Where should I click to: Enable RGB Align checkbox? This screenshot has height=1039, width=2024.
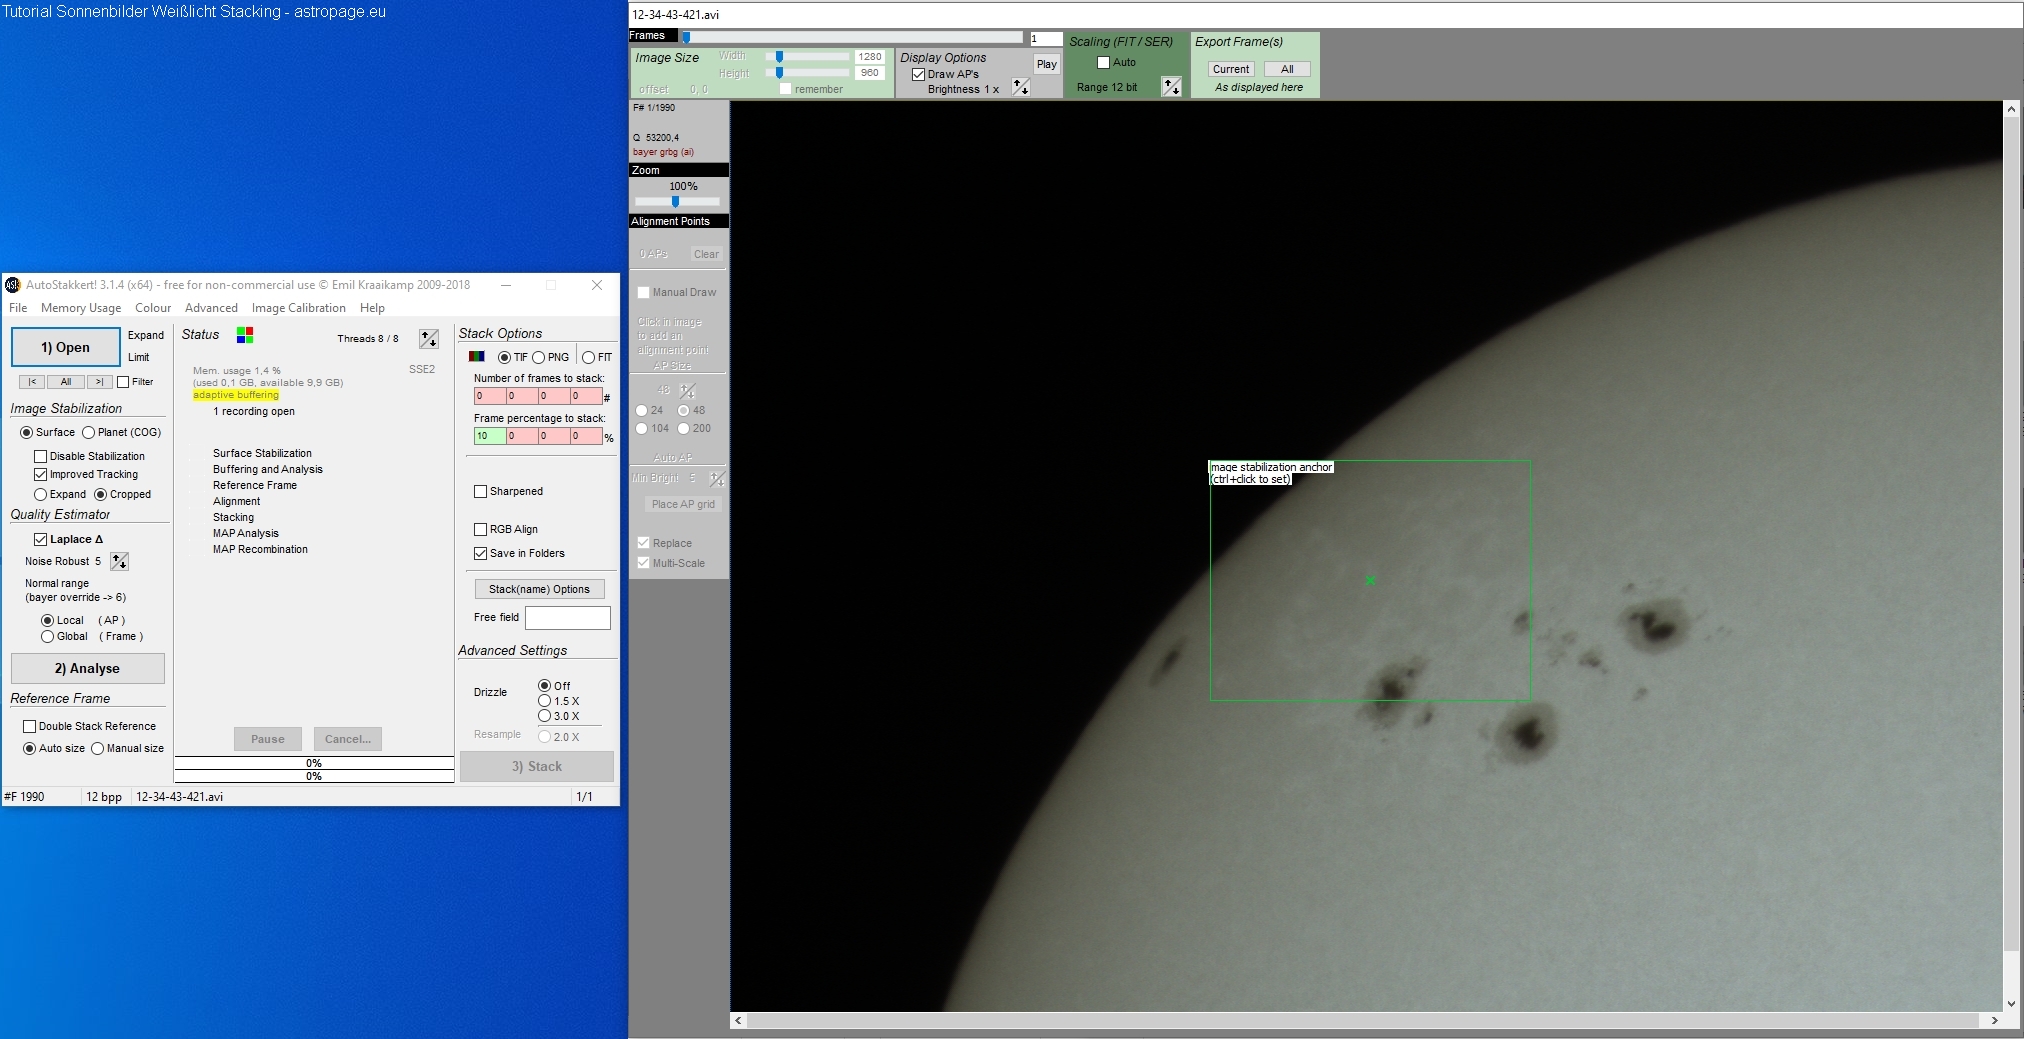(x=481, y=529)
